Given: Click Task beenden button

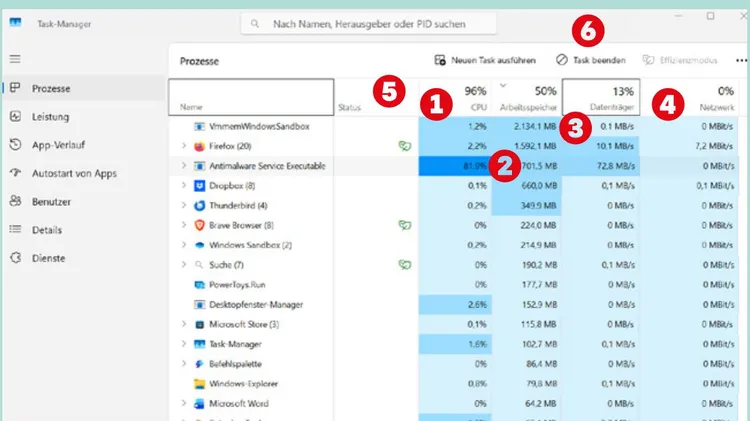Looking at the screenshot, I should tap(590, 60).
